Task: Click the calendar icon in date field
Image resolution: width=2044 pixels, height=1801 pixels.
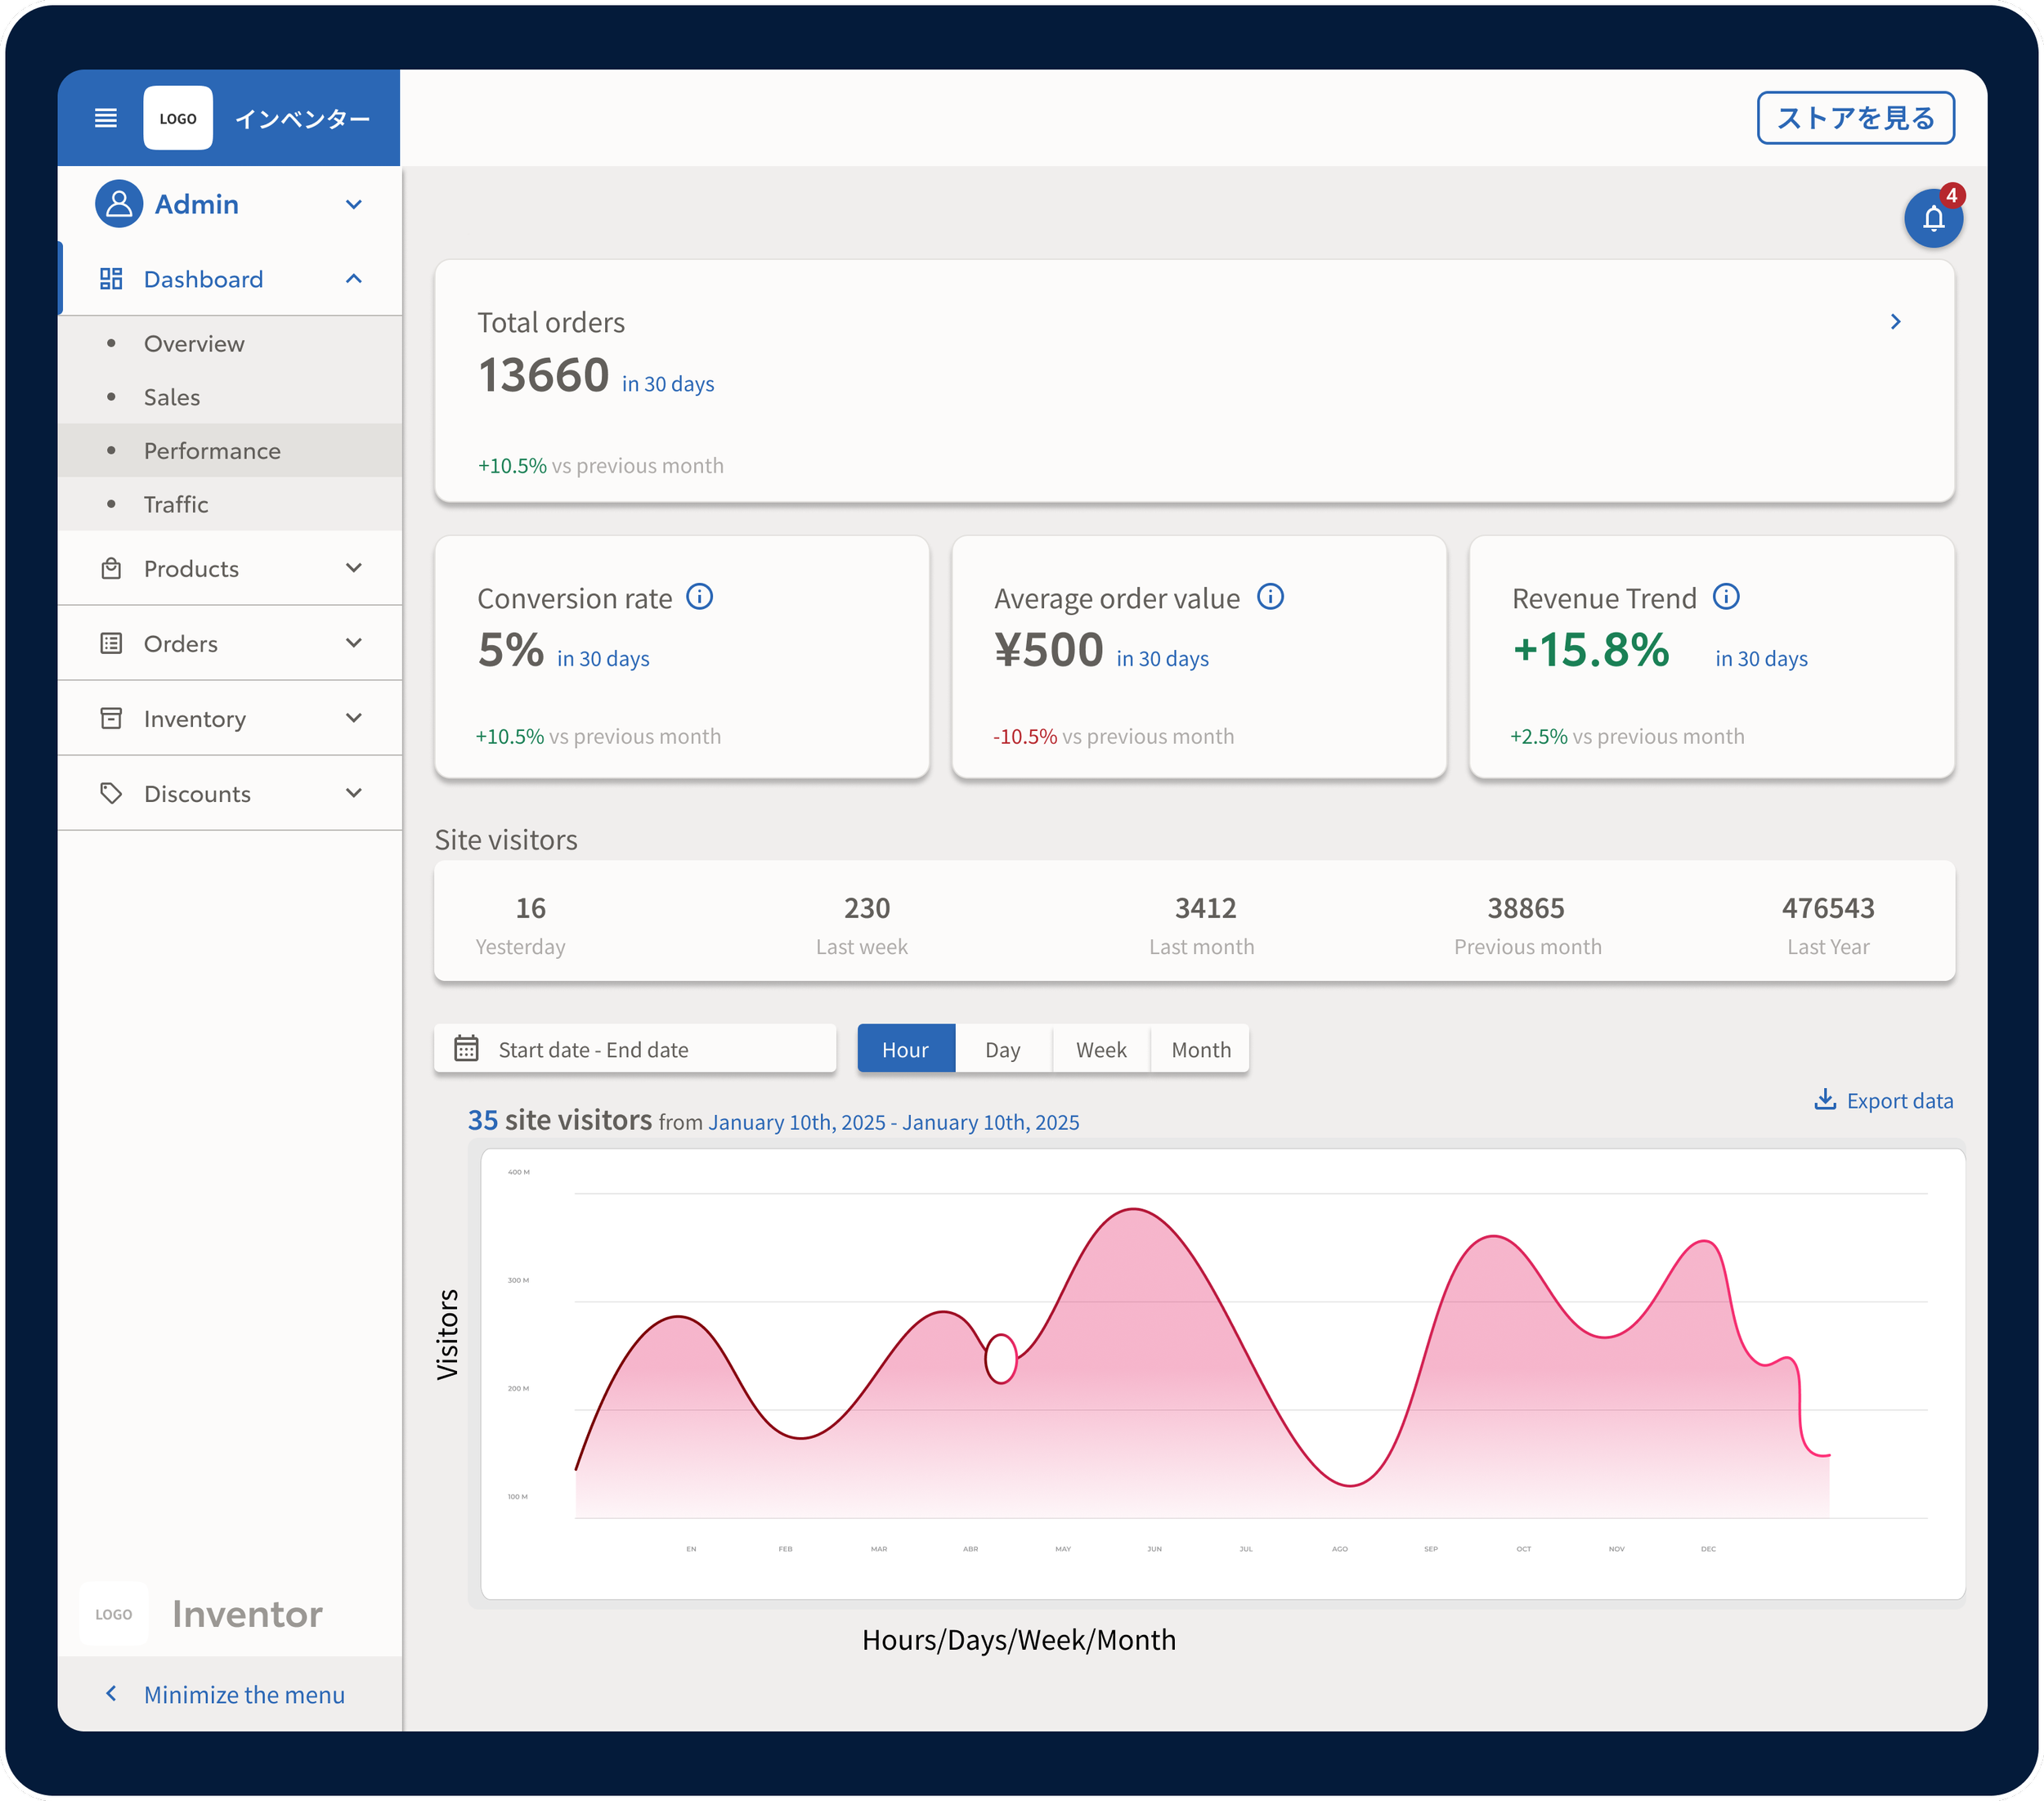Action: click(x=466, y=1048)
